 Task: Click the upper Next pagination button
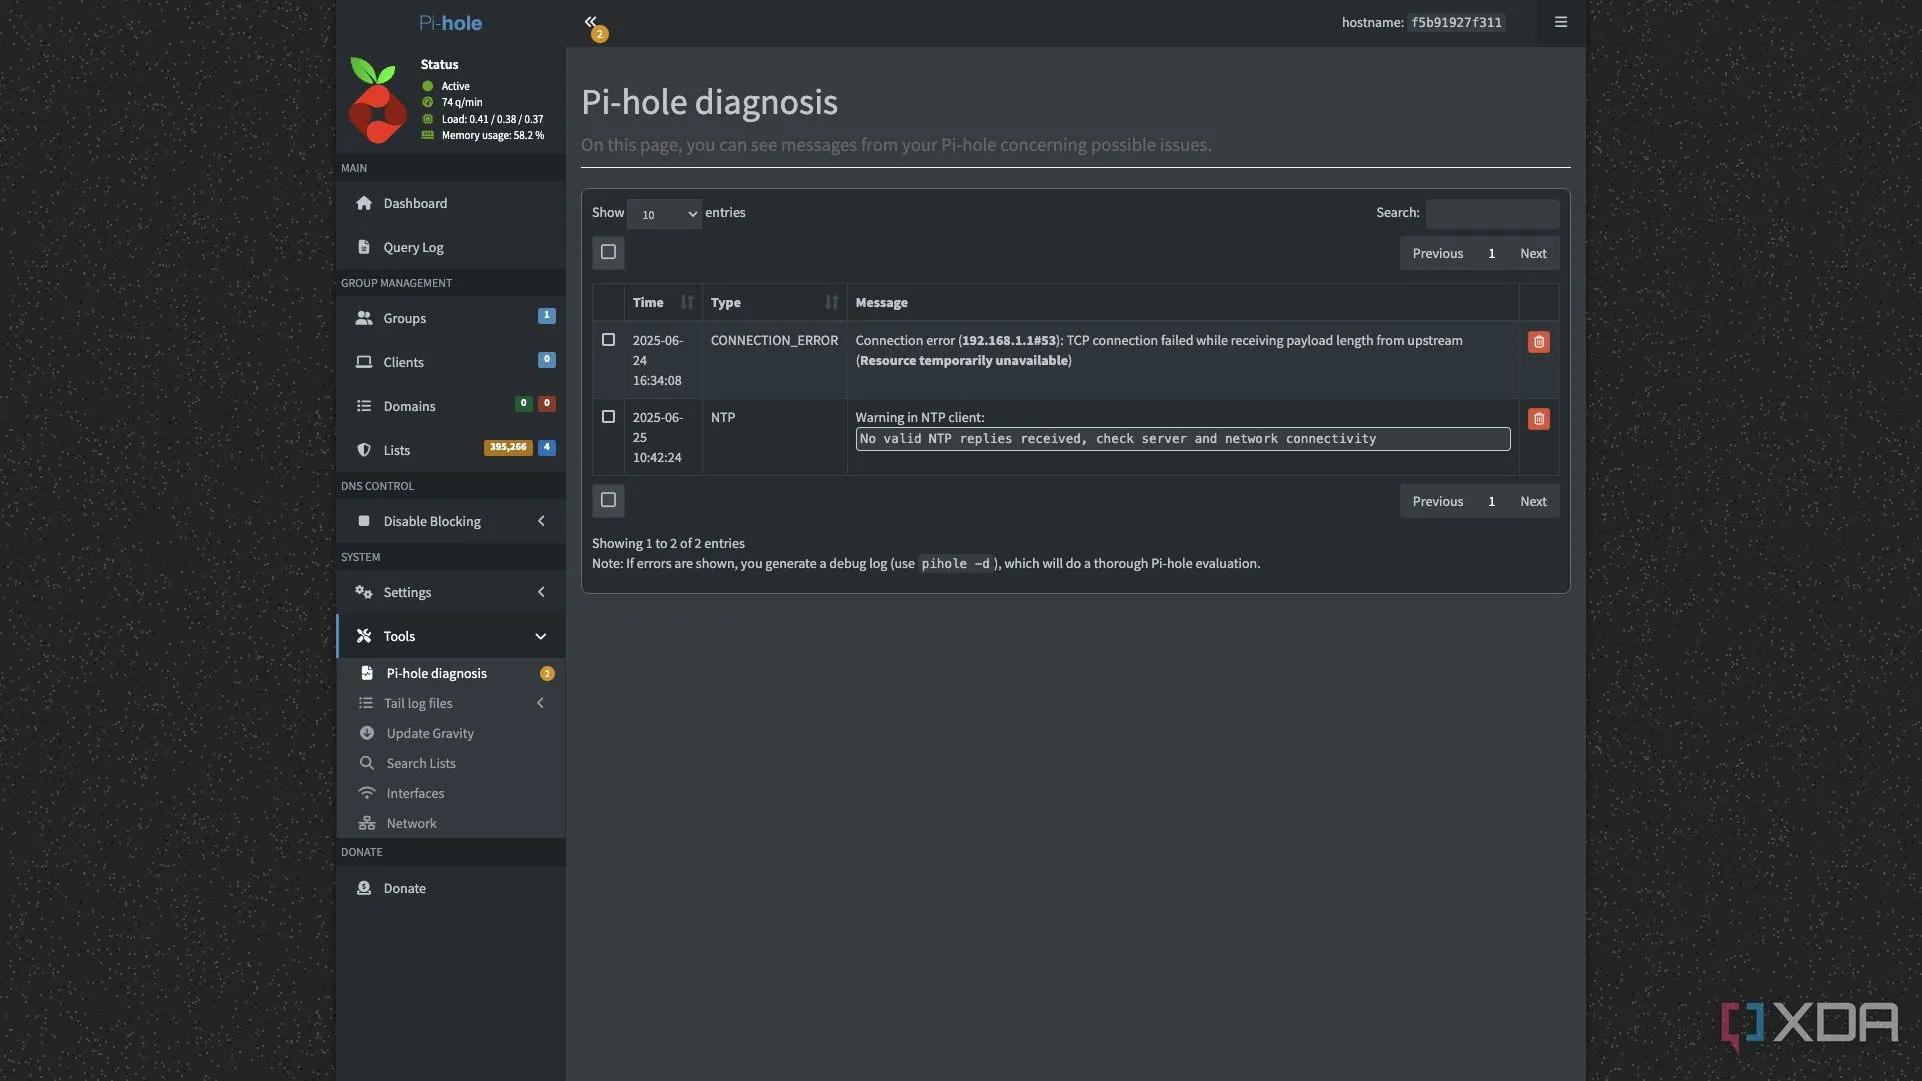1533,253
